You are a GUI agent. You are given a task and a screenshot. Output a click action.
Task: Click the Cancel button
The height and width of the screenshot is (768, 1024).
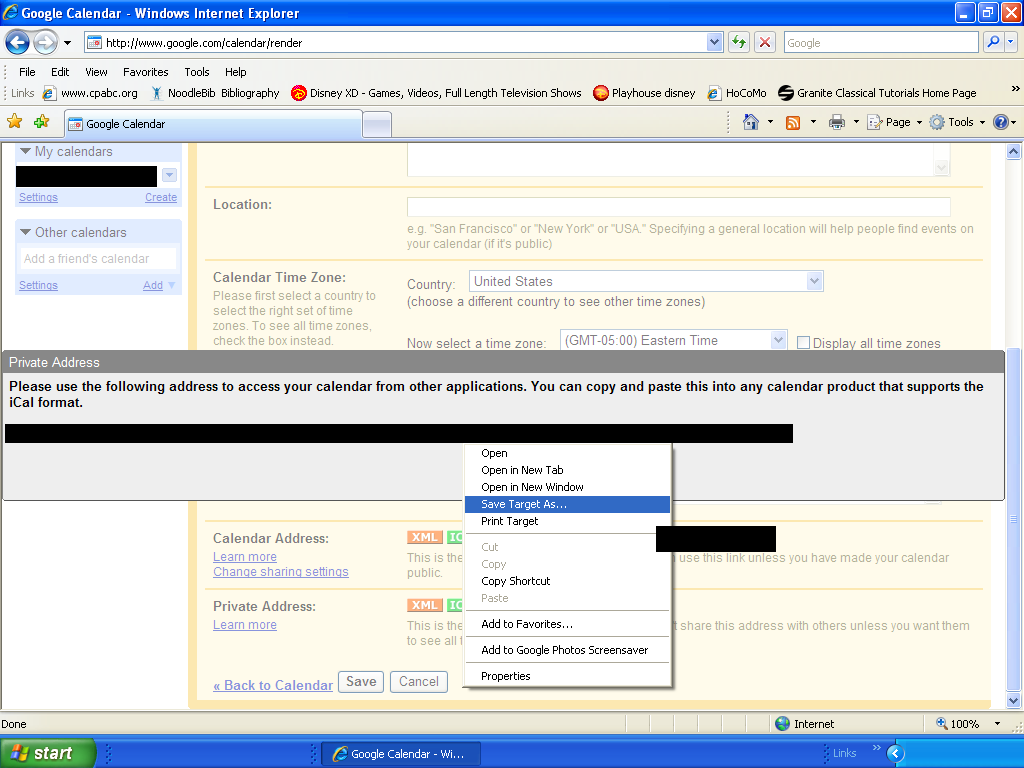419,682
